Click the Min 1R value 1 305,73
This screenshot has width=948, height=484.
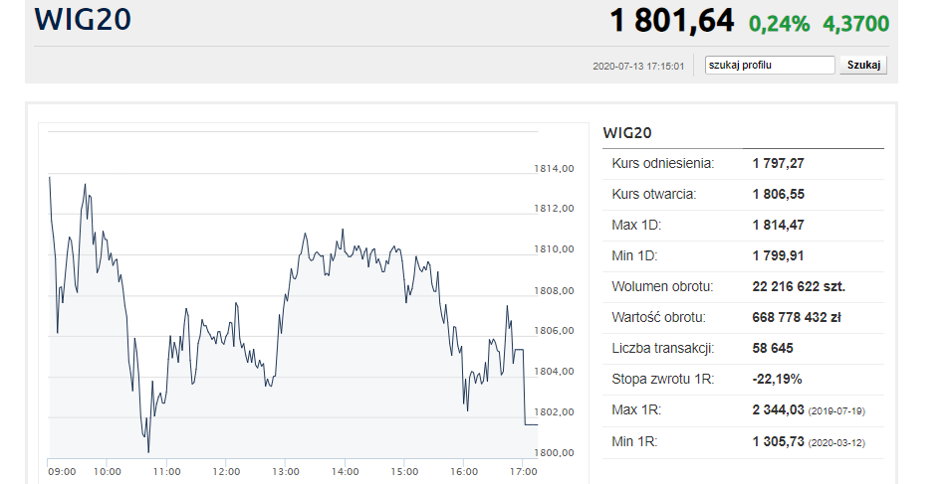coord(778,442)
